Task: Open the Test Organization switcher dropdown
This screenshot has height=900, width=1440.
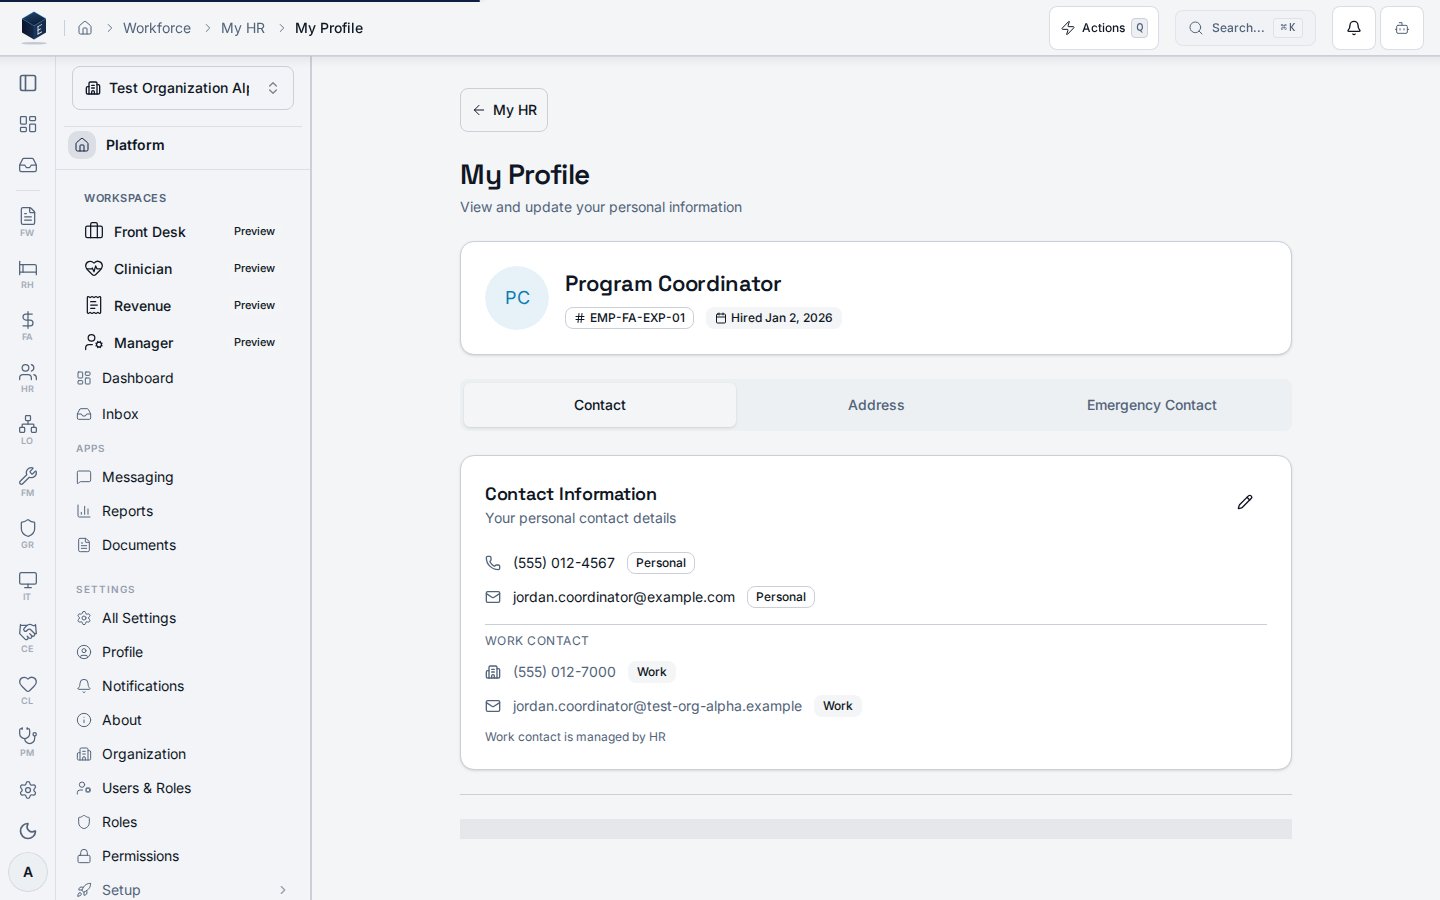Action: click(183, 88)
